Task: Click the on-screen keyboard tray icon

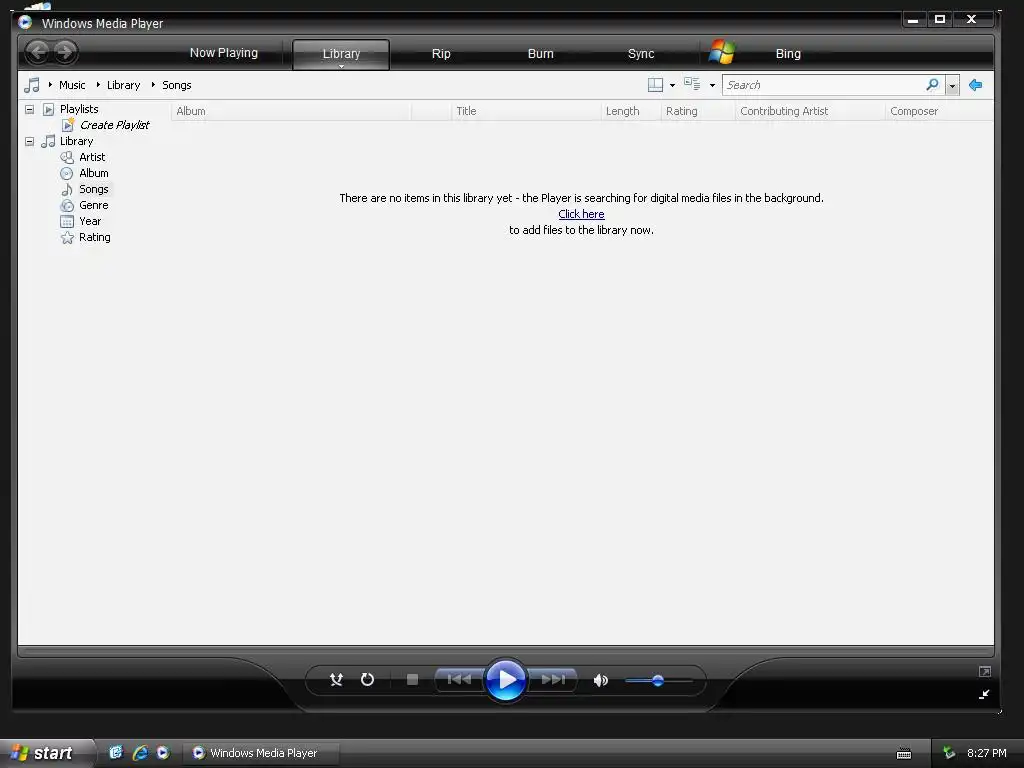Action: click(x=904, y=754)
